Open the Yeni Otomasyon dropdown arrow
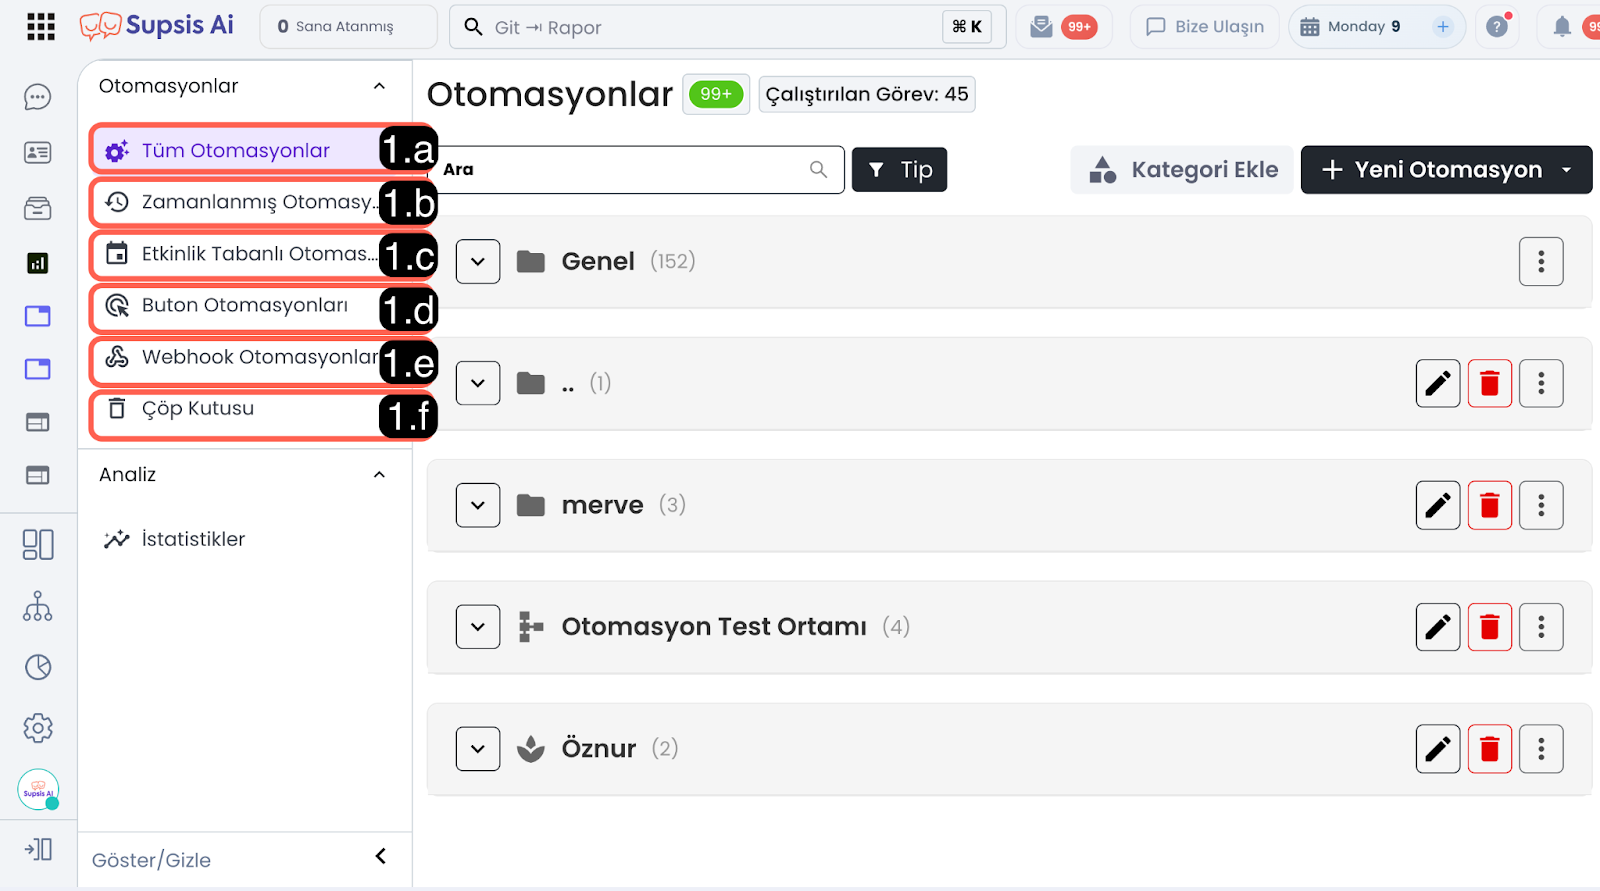Image resolution: width=1600 pixels, height=891 pixels. point(1566,170)
